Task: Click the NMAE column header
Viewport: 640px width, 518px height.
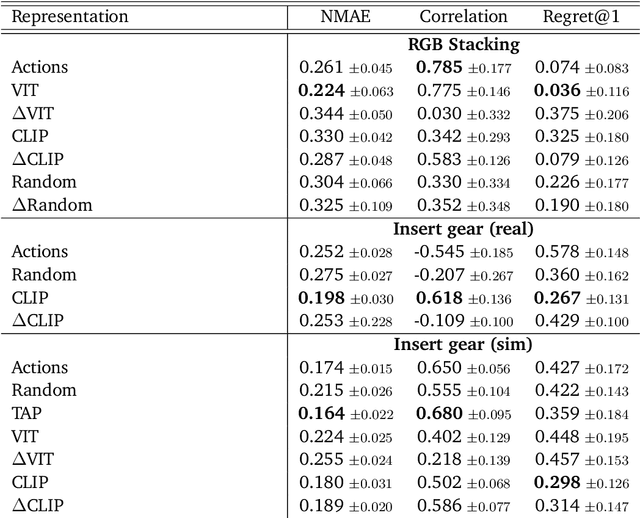Action: pyautogui.click(x=346, y=17)
